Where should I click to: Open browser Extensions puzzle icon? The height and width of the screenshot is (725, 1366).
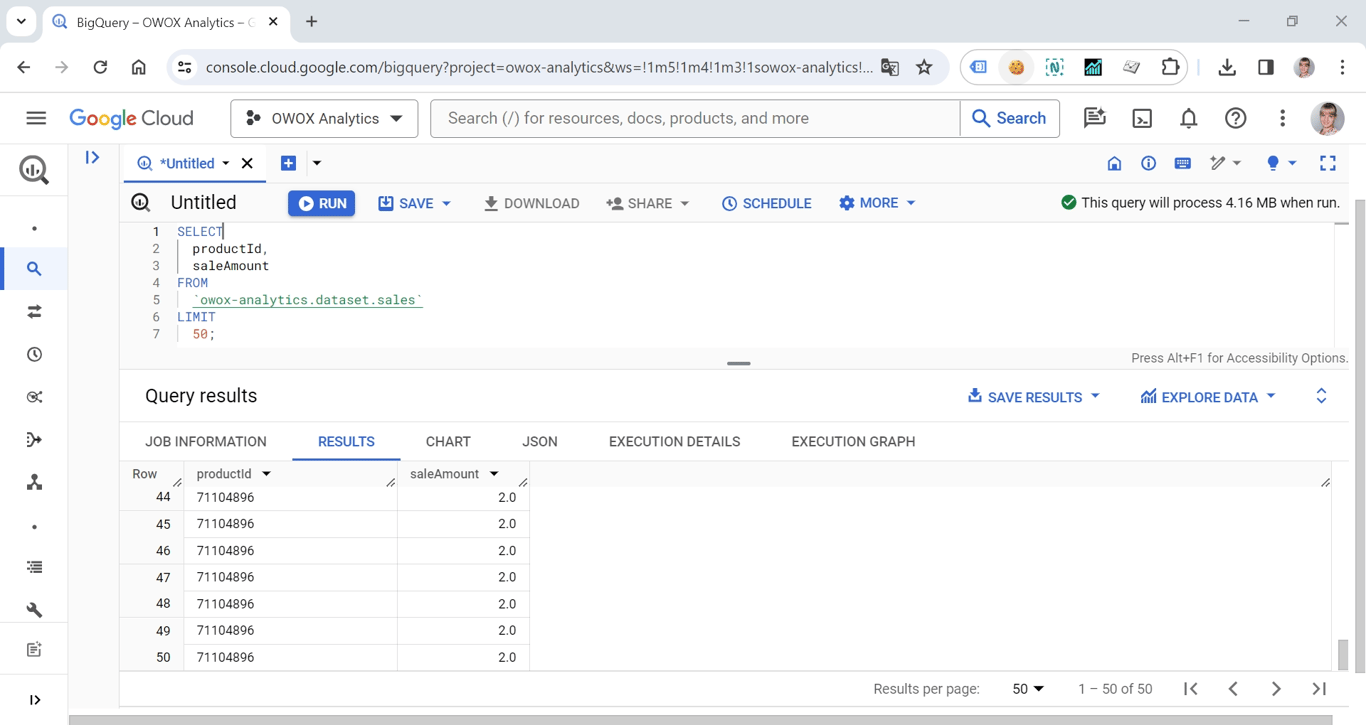1170,67
